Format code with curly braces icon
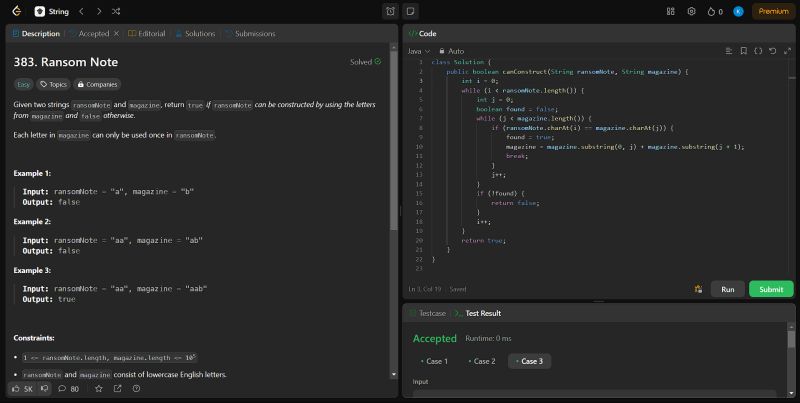Viewport: 800px width, 403px height. 758,50
